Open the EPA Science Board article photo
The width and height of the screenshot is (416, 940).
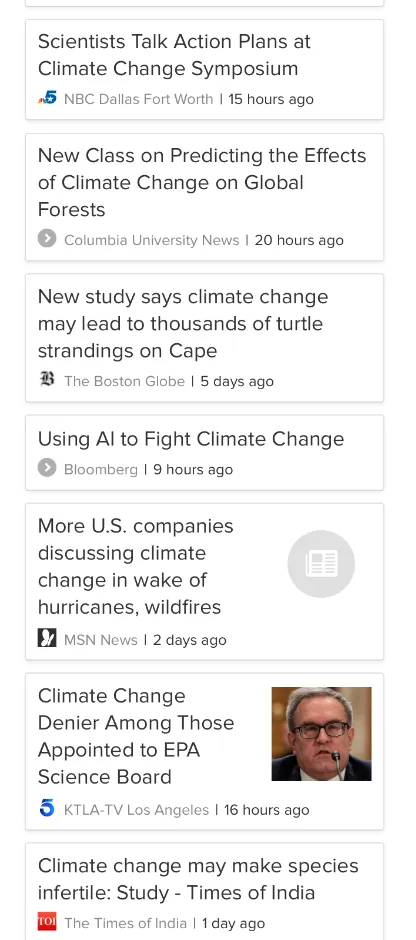coord(321,734)
